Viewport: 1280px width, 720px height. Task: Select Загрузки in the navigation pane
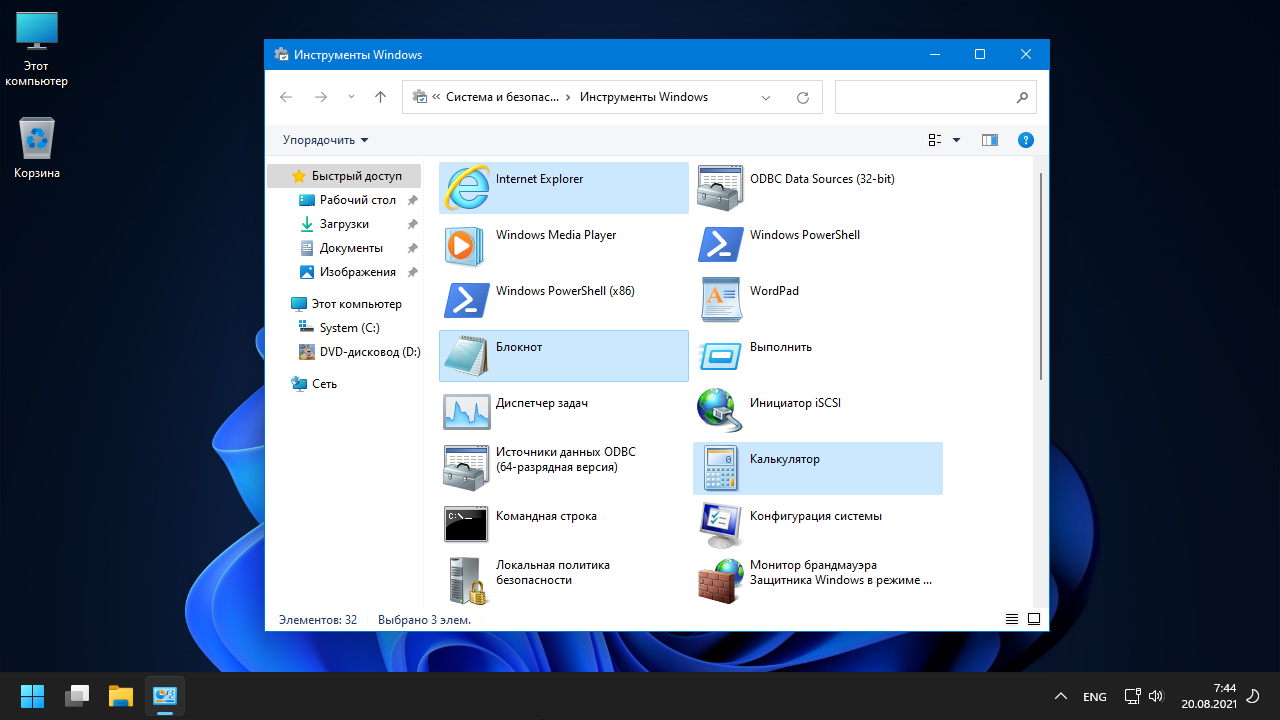click(x=344, y=224)
